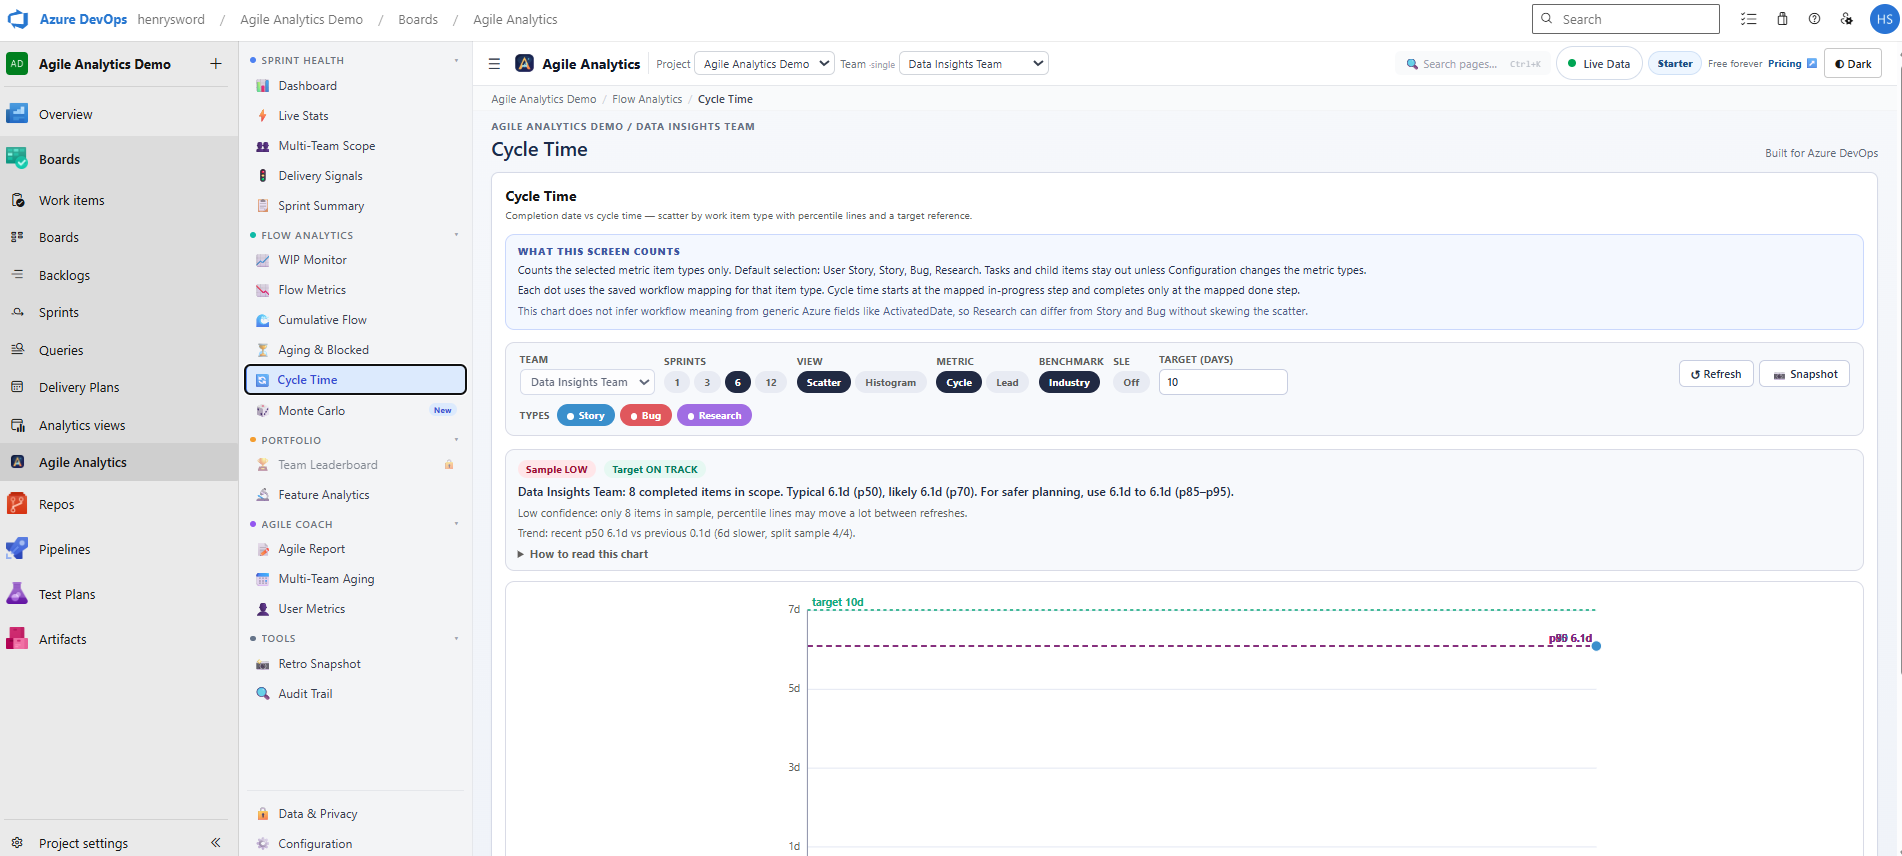Screen dimensions: 1902x856
Task: Click the Azure DevOps Search box
Action: click(x=1625, y=19)
